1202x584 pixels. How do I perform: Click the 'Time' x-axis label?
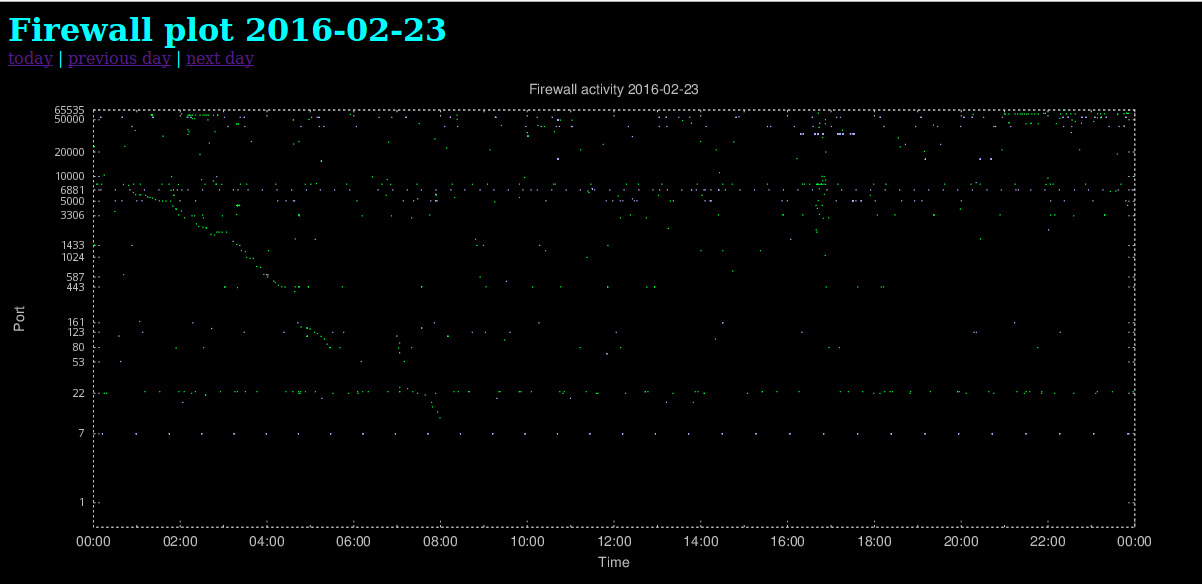pyautogui.click(x=614, y=562)
